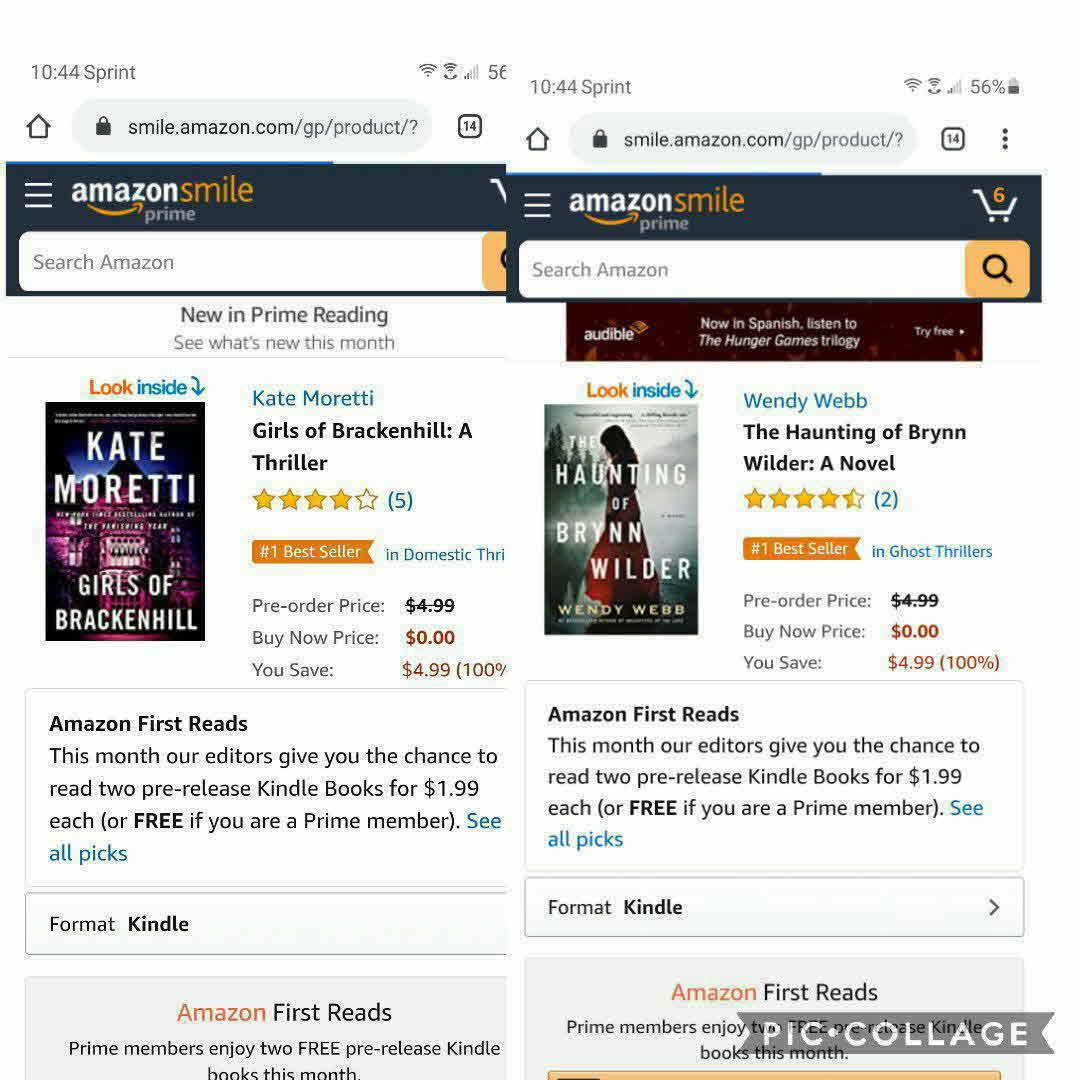Tap the home icon in right browser bar
This screenshot has width=1080, height=1080.
coord(537,139)
